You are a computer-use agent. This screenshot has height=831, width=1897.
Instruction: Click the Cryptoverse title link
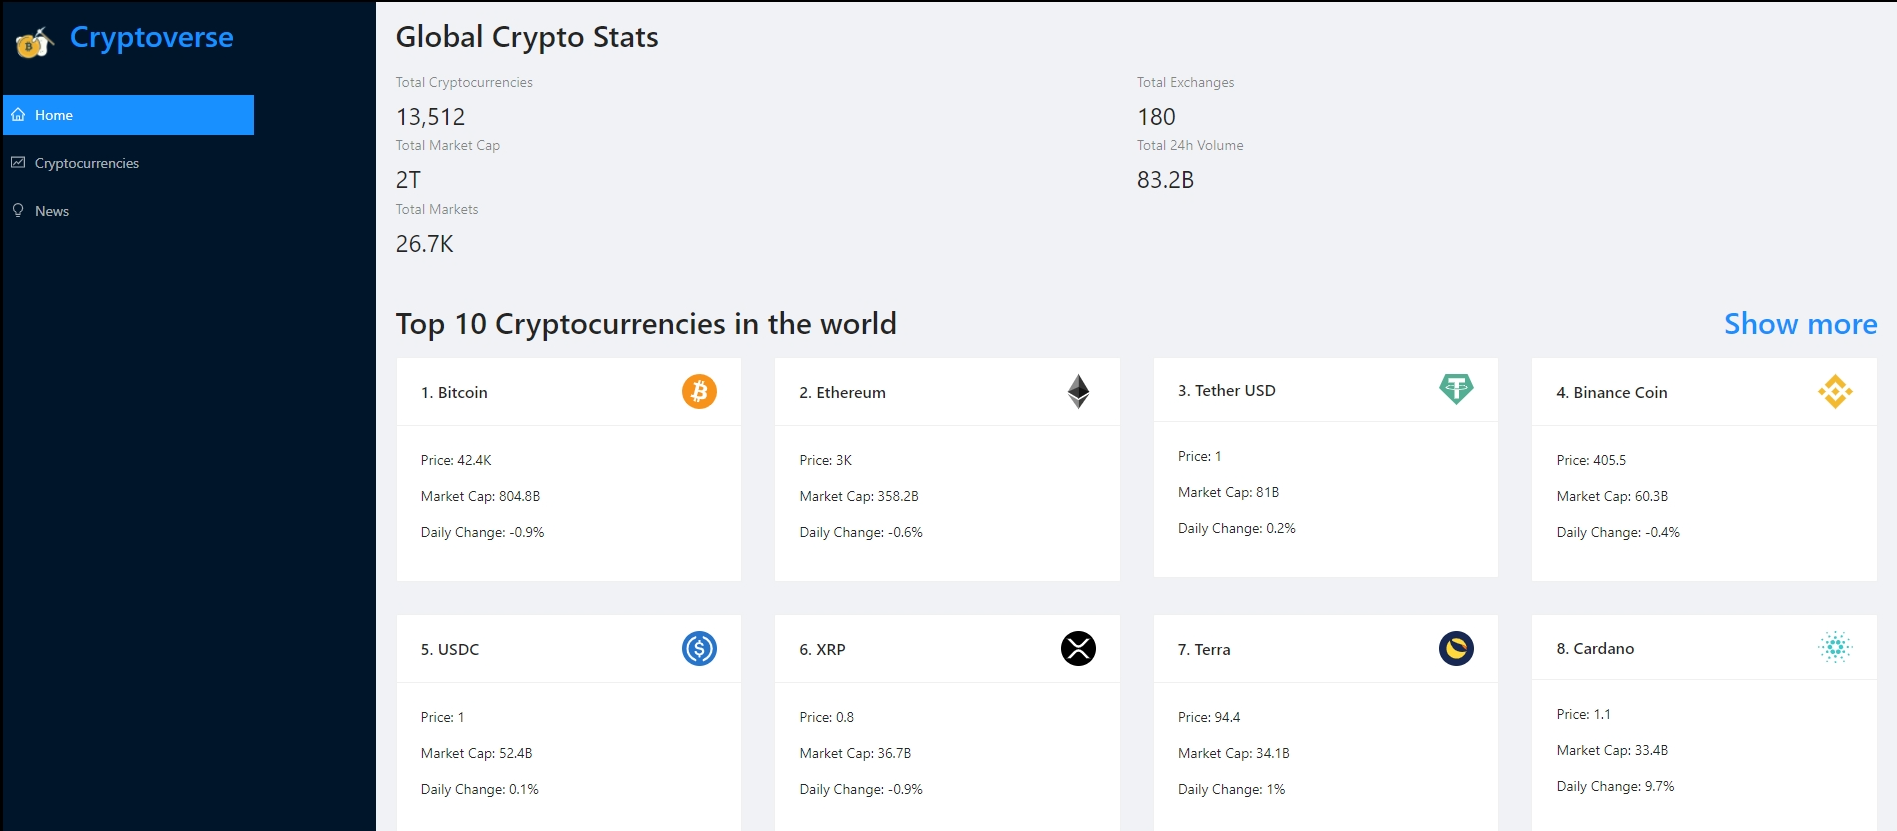click(x=151, y=37)
